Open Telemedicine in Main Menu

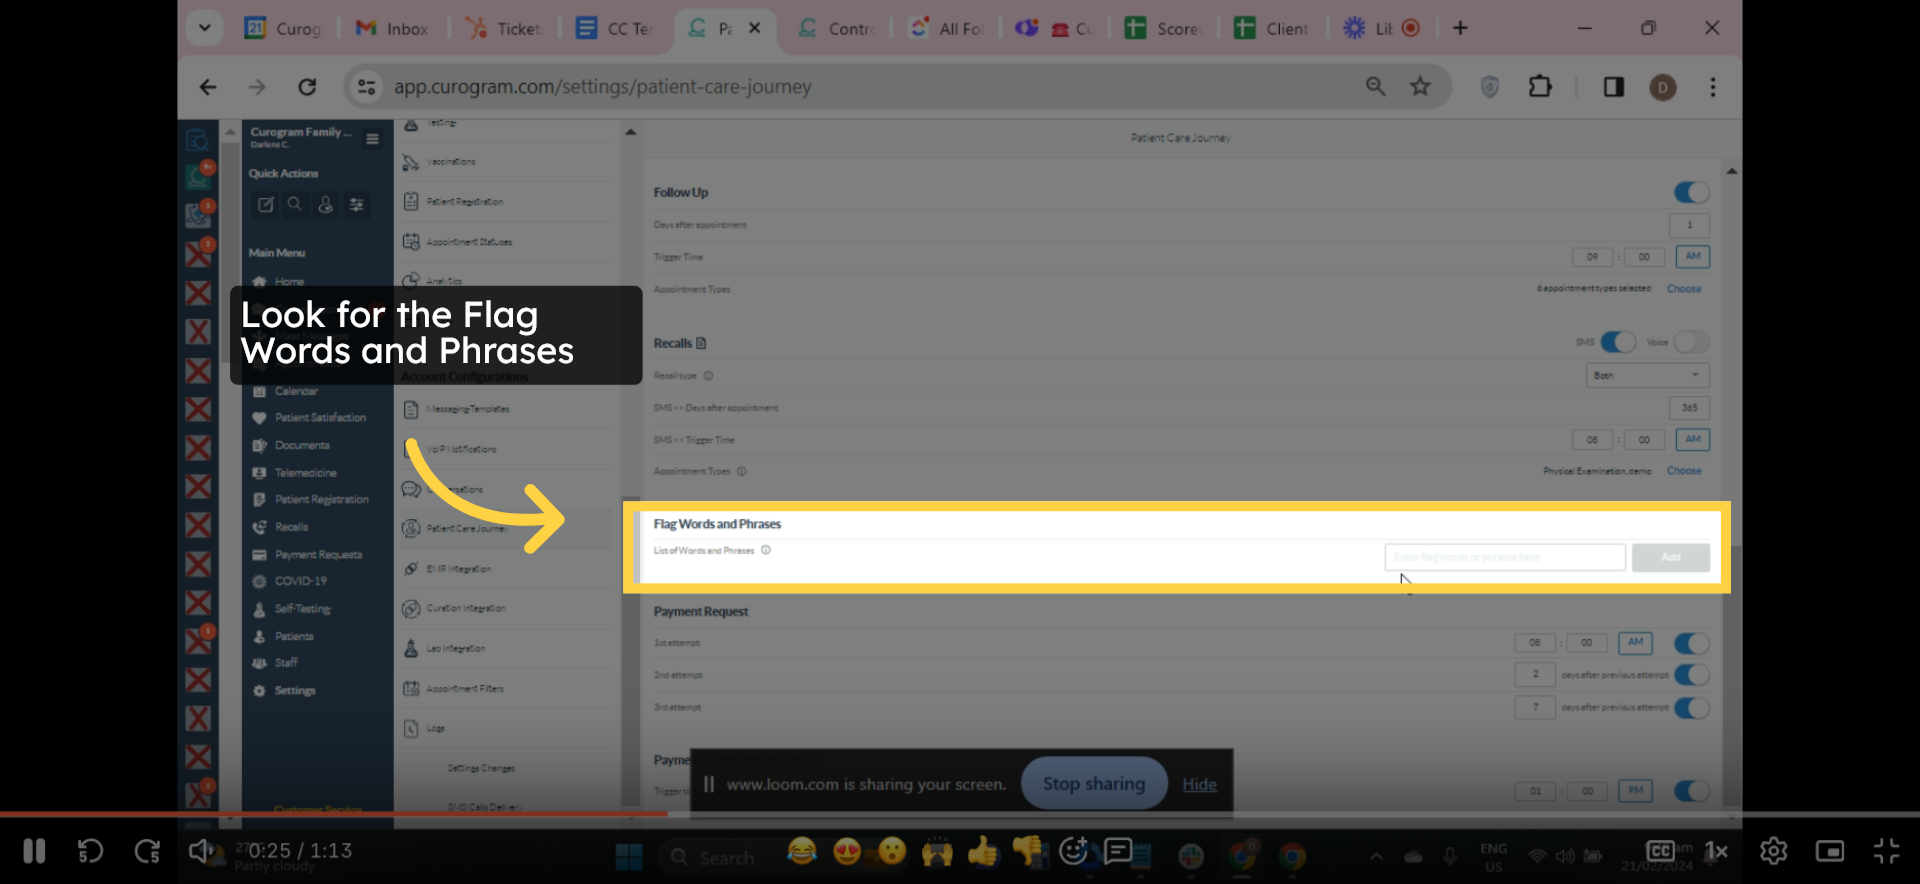pos(295,473)
